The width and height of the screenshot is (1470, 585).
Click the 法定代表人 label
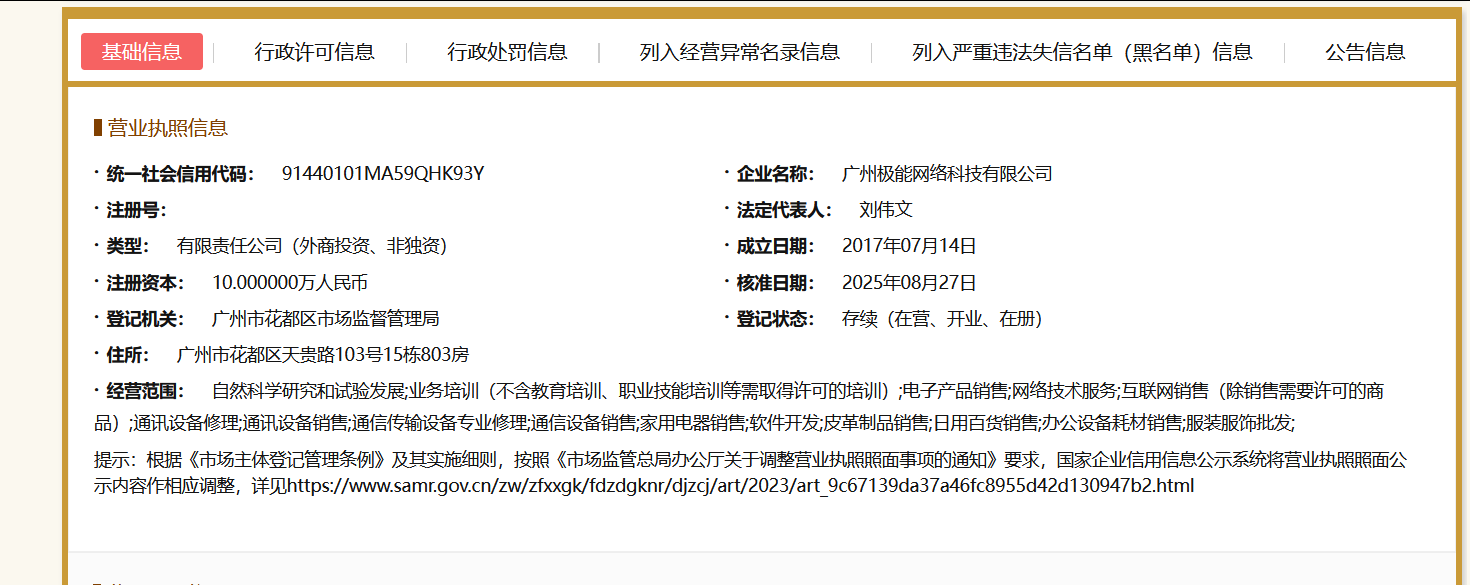pyautogui.click(x=784, y=210)
